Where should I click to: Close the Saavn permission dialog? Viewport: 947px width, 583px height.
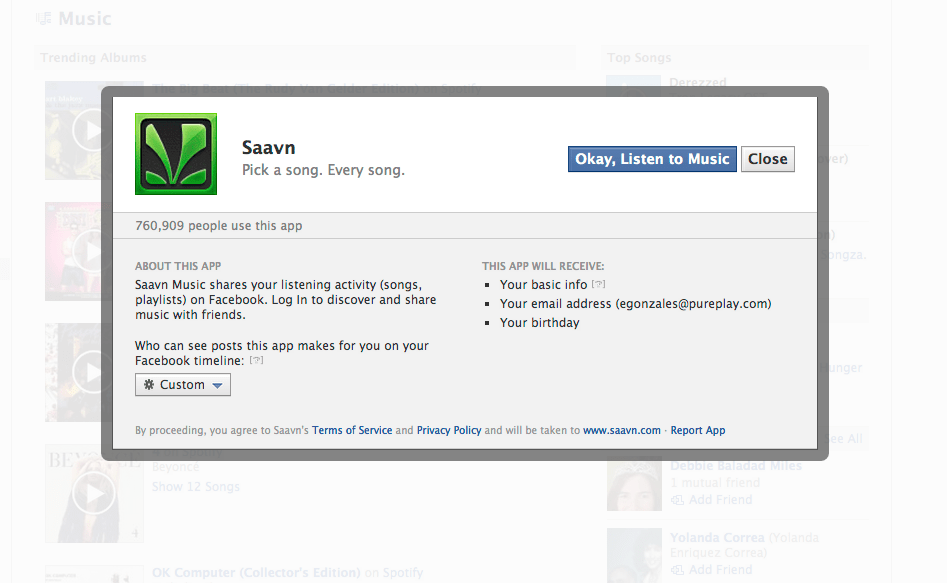point(768,159)
